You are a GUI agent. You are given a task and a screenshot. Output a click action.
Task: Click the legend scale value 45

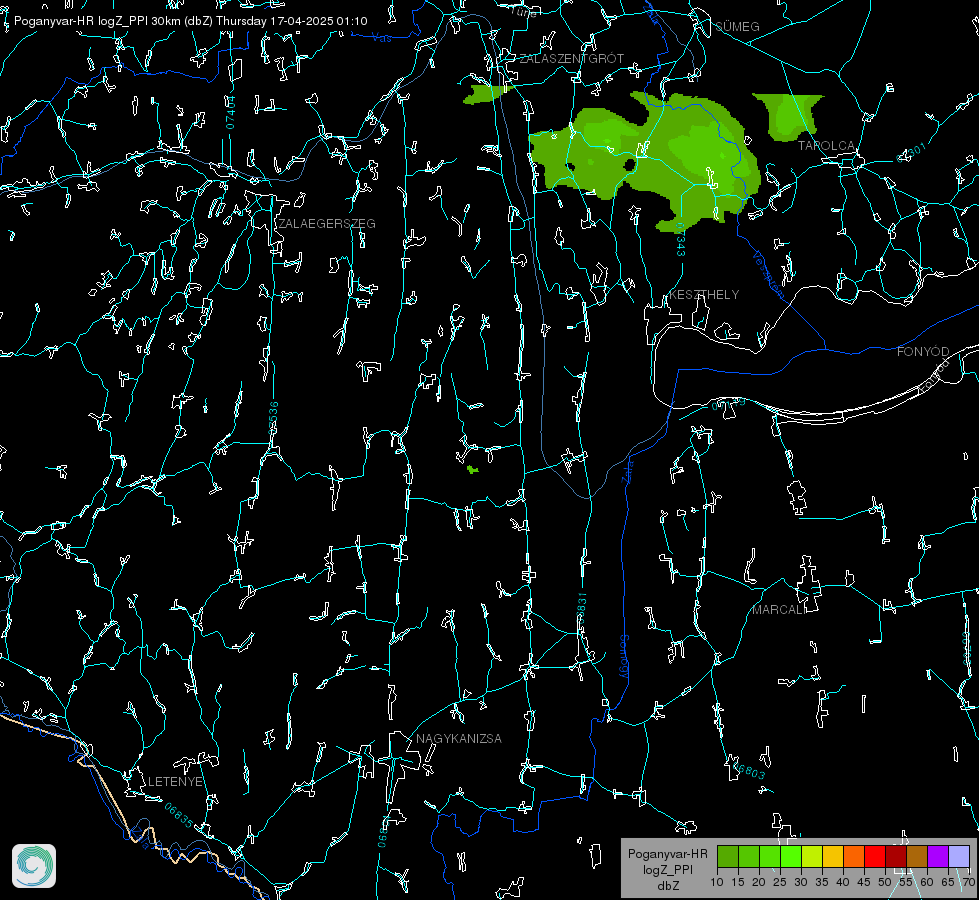(x=864, y=882)
